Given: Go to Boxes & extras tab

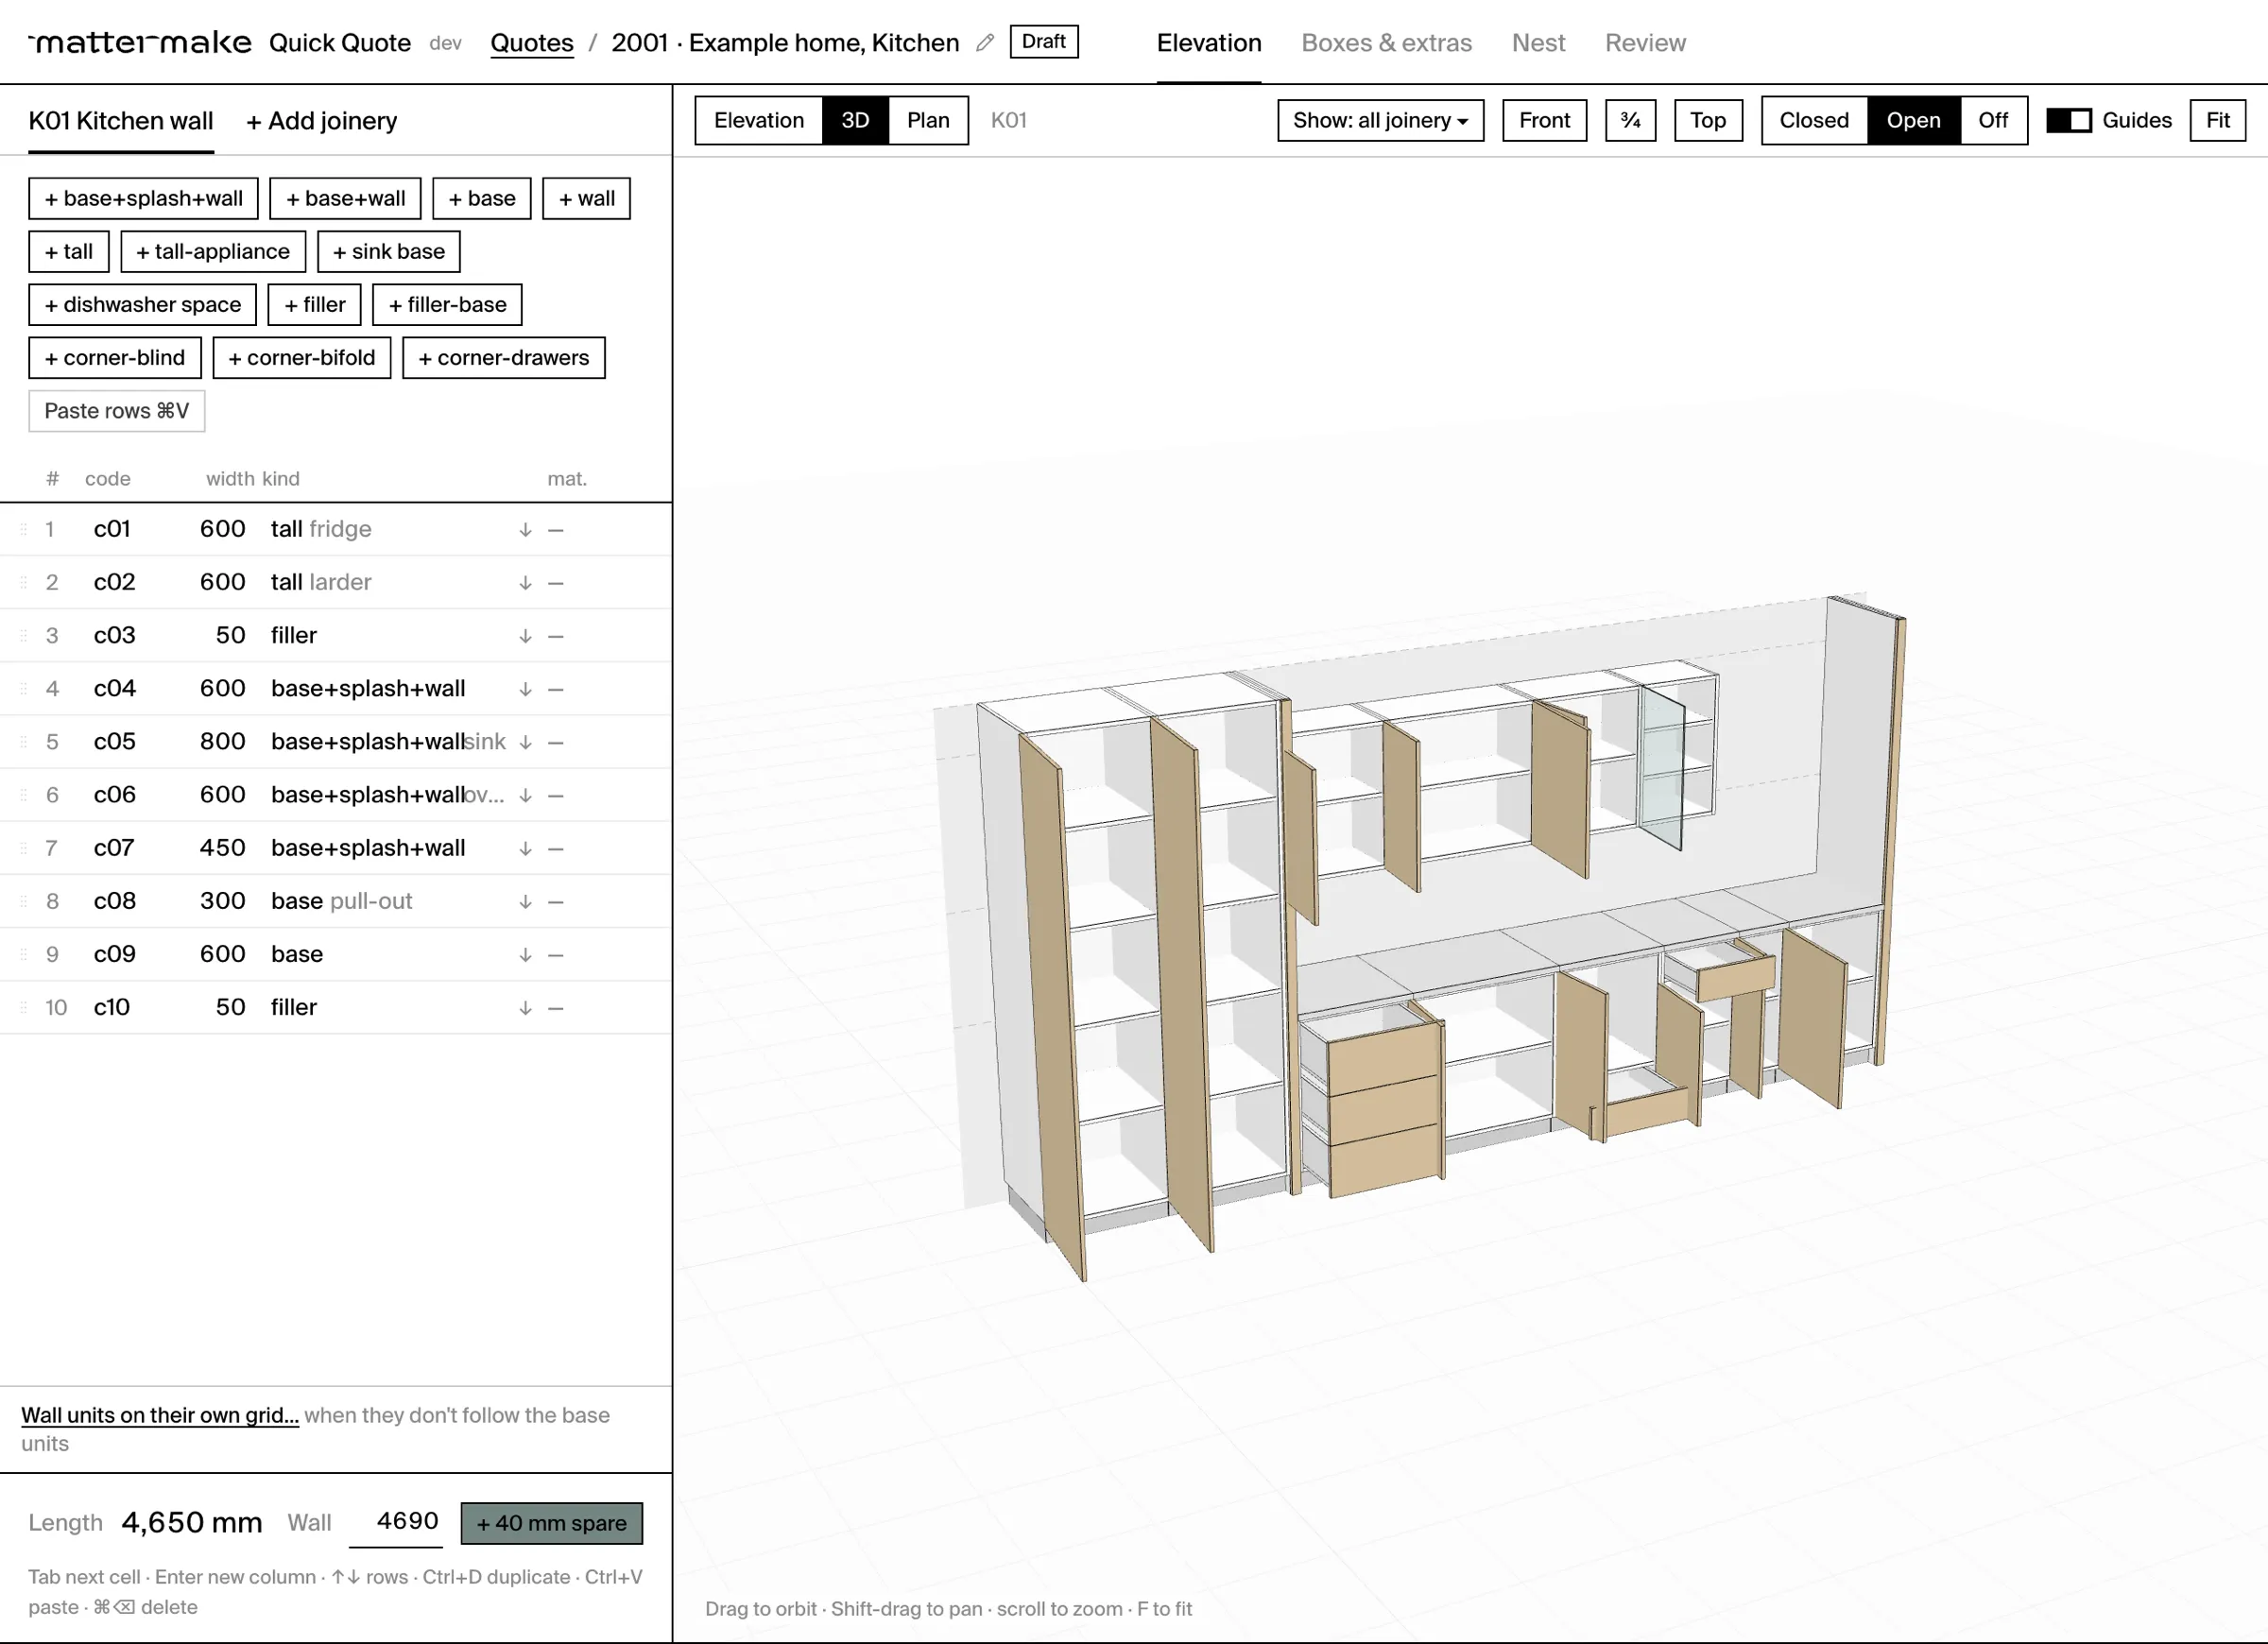Looking at the screenshot, I should click(1386, 43).
